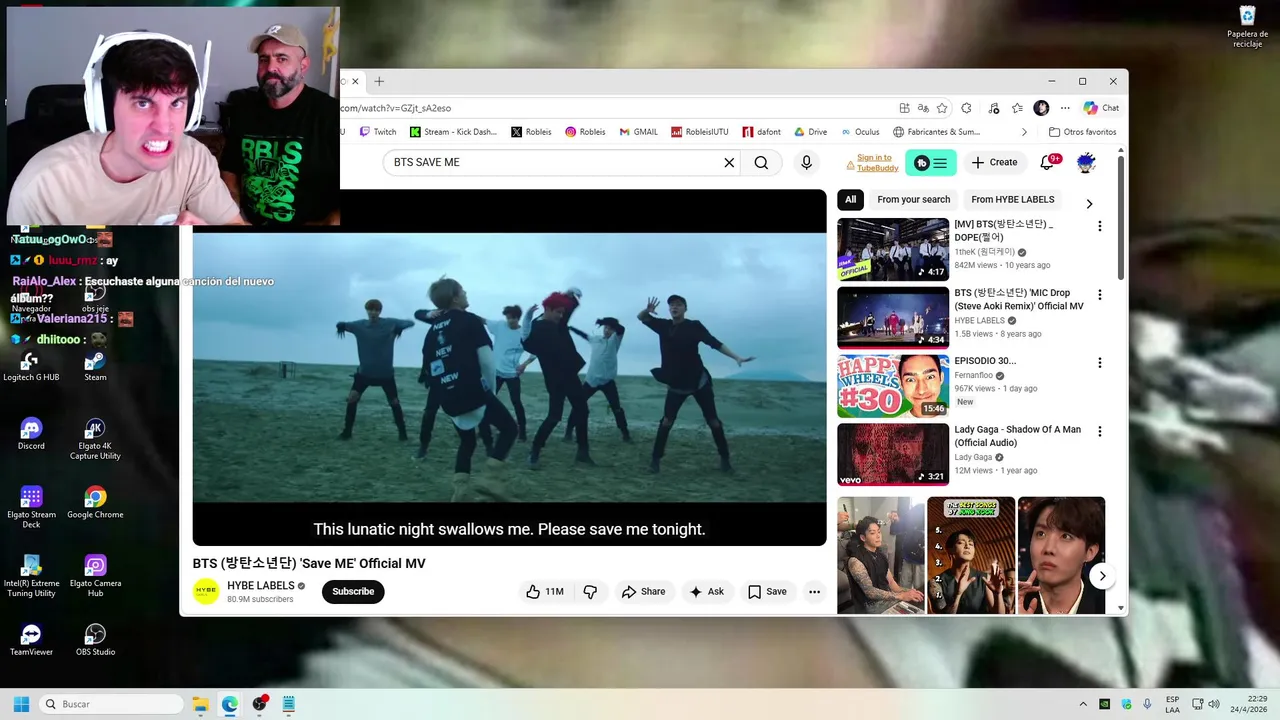Open the YouTube account avatar menu
The image size is (1280, 720).
tap(1086, 162)
